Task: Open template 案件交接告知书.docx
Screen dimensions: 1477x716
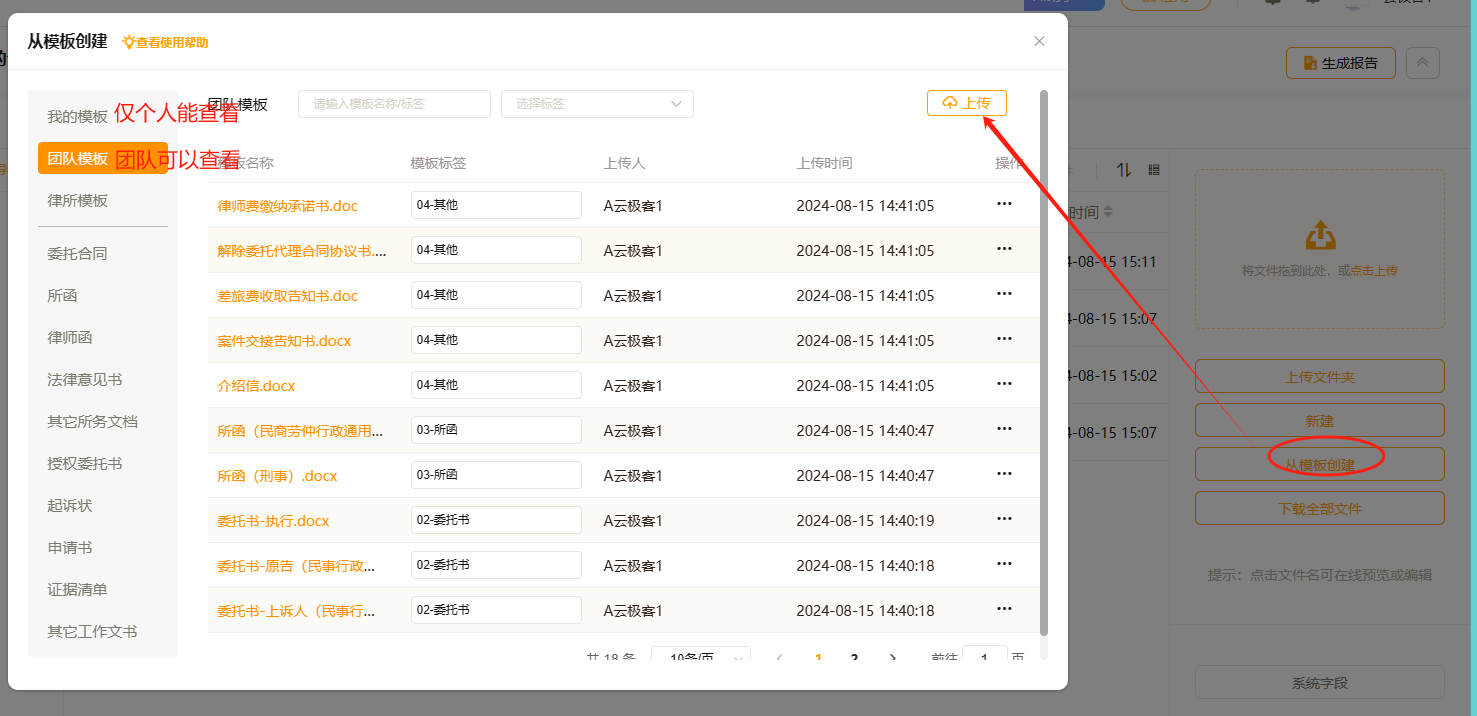Action: [284, 341]
